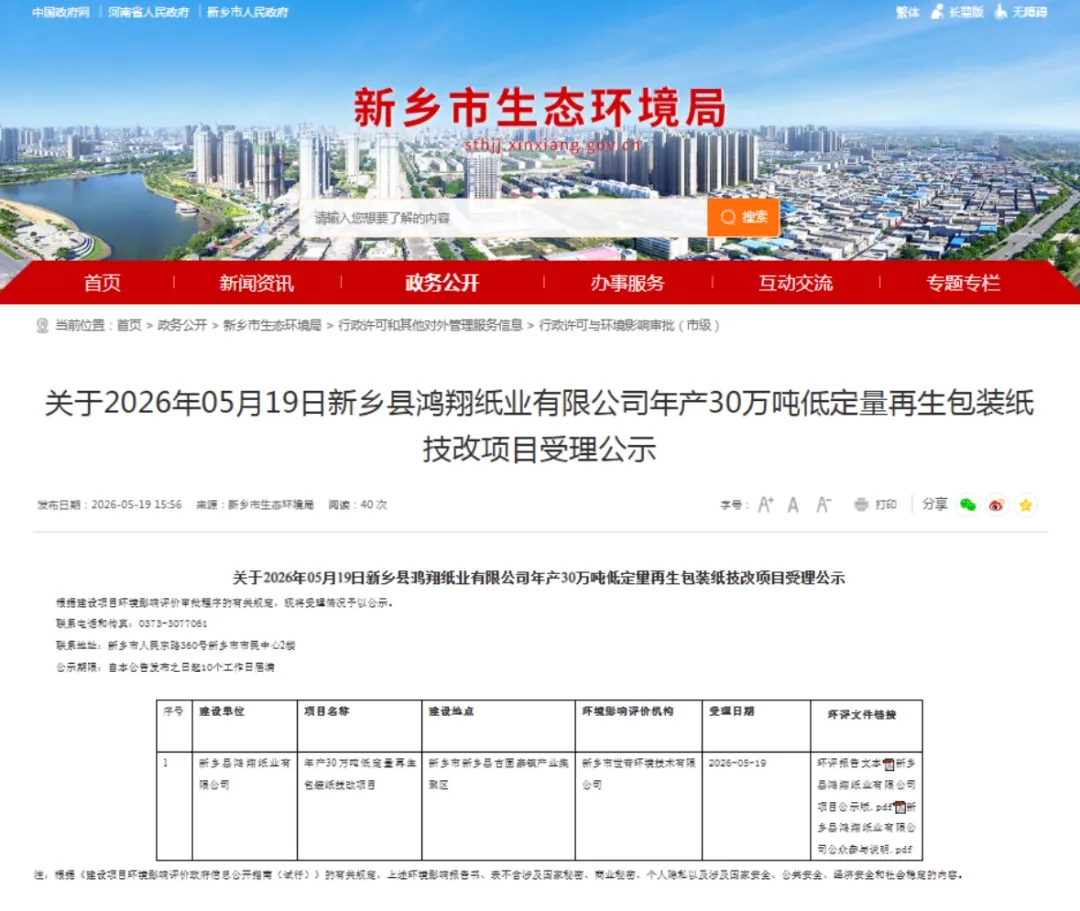The width and height of the screenshot is (1080, 911).
Task: Click the 发布日期：2026-05-19 15:56 text
Action: [110, 505]
